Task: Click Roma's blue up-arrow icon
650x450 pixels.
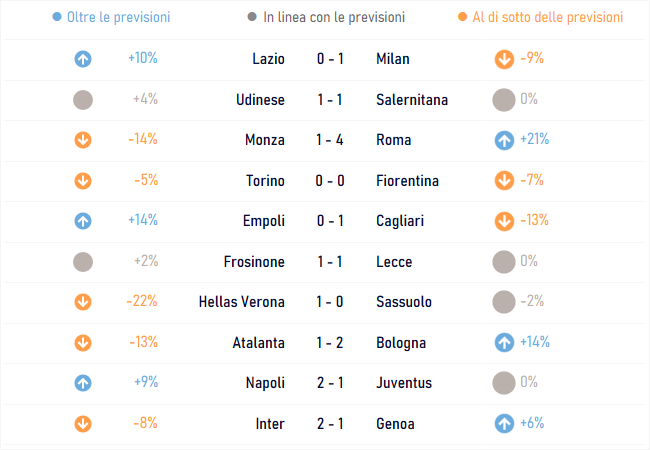Action: pos(504,140)
